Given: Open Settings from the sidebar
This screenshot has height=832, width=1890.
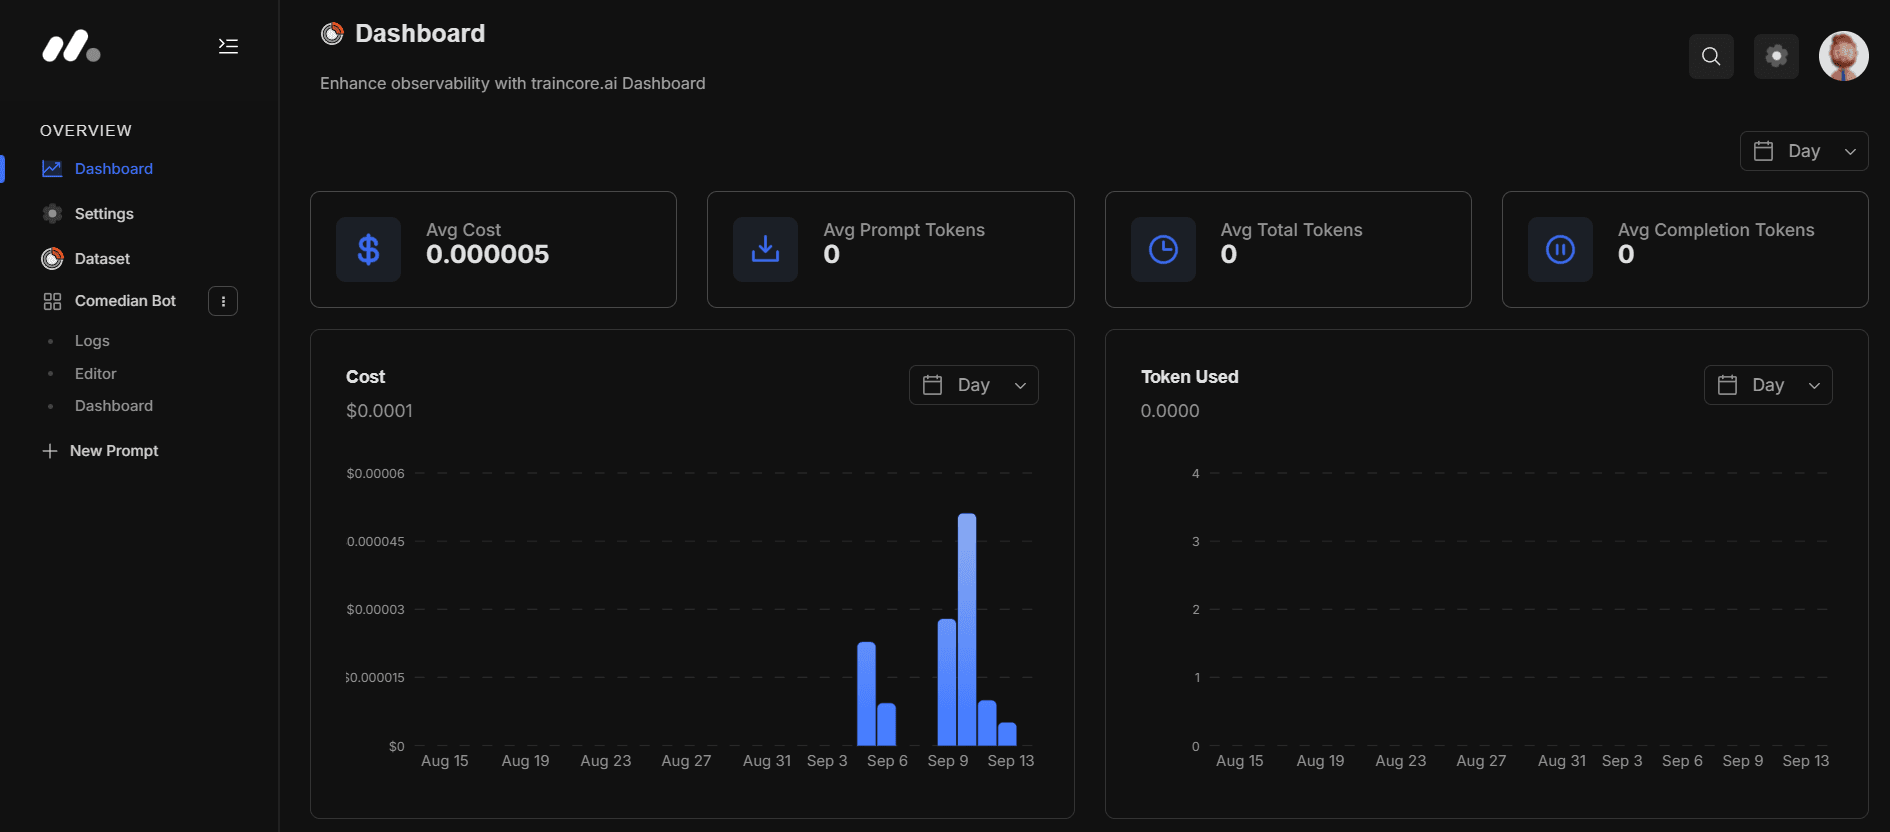Looking at the screenshot, I should [x=104, y=214].
